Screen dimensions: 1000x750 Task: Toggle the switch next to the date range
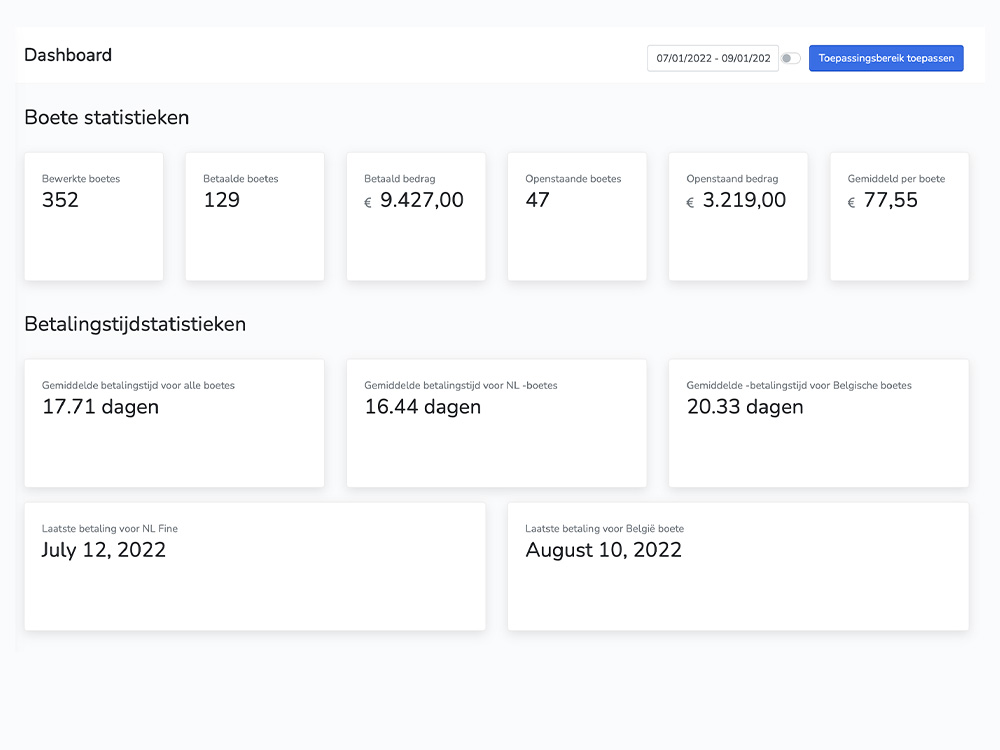(x=791, y=58)
